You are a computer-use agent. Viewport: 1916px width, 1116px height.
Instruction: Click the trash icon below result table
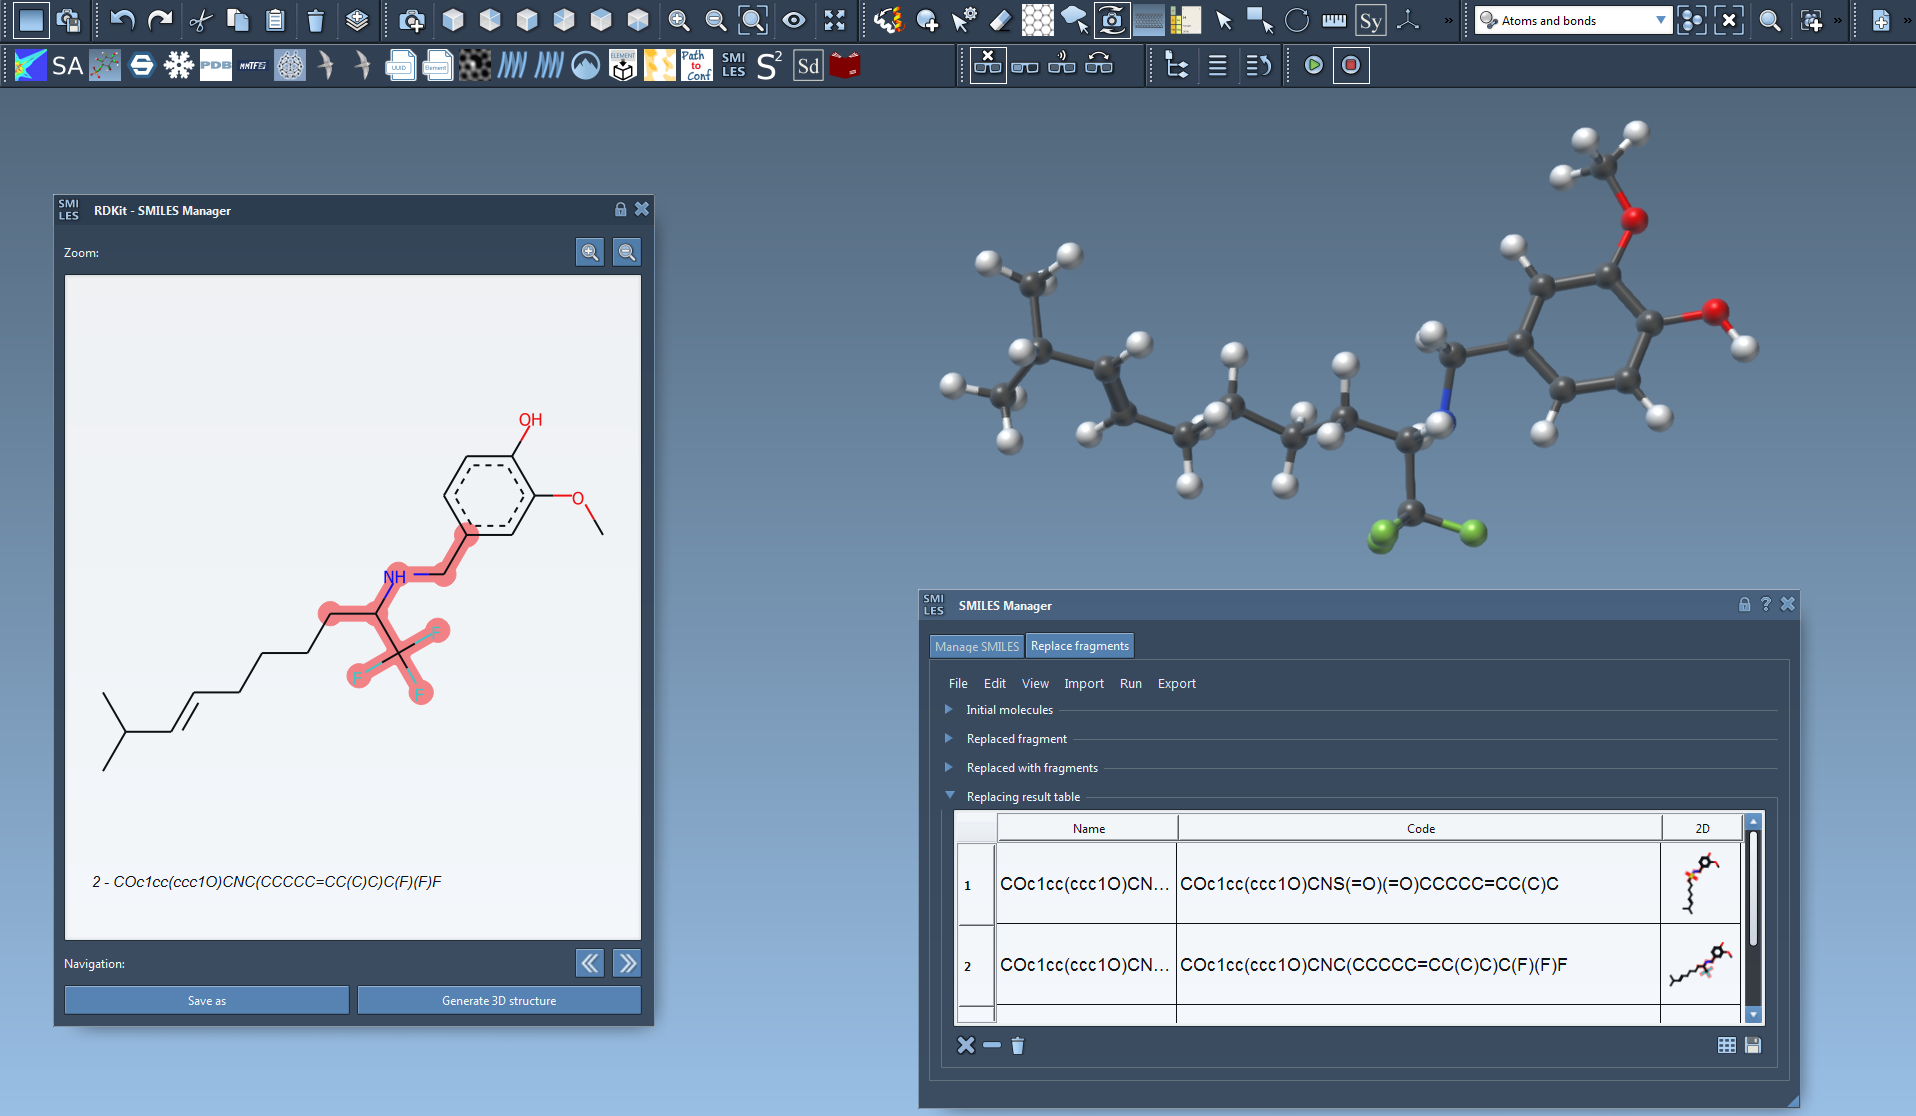(1017, 1046)
